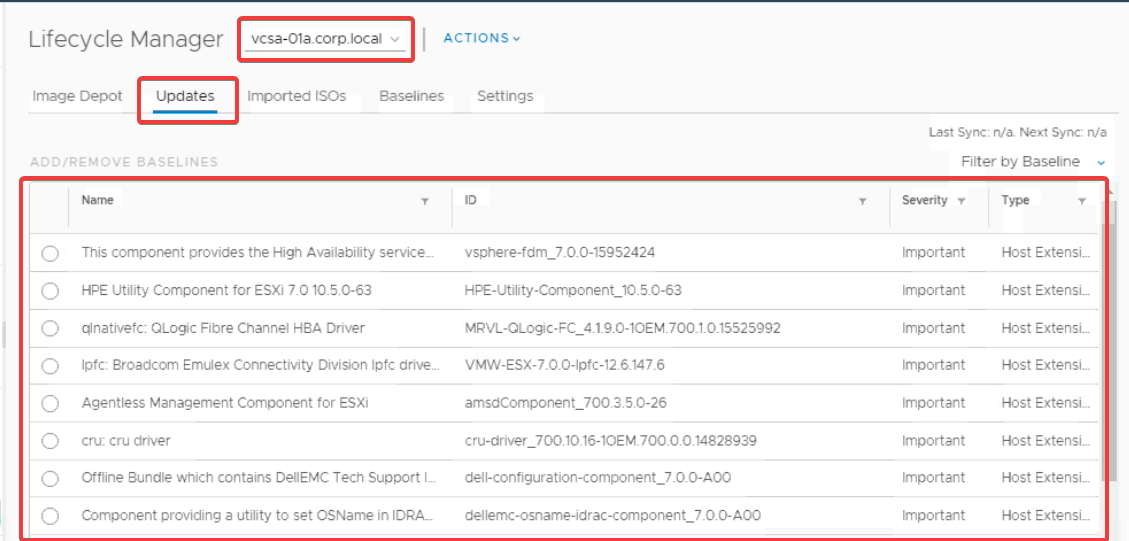Select the qlnativefc QLogic driver radio button
Screen dimensions: 1129x541
point(50,328)
